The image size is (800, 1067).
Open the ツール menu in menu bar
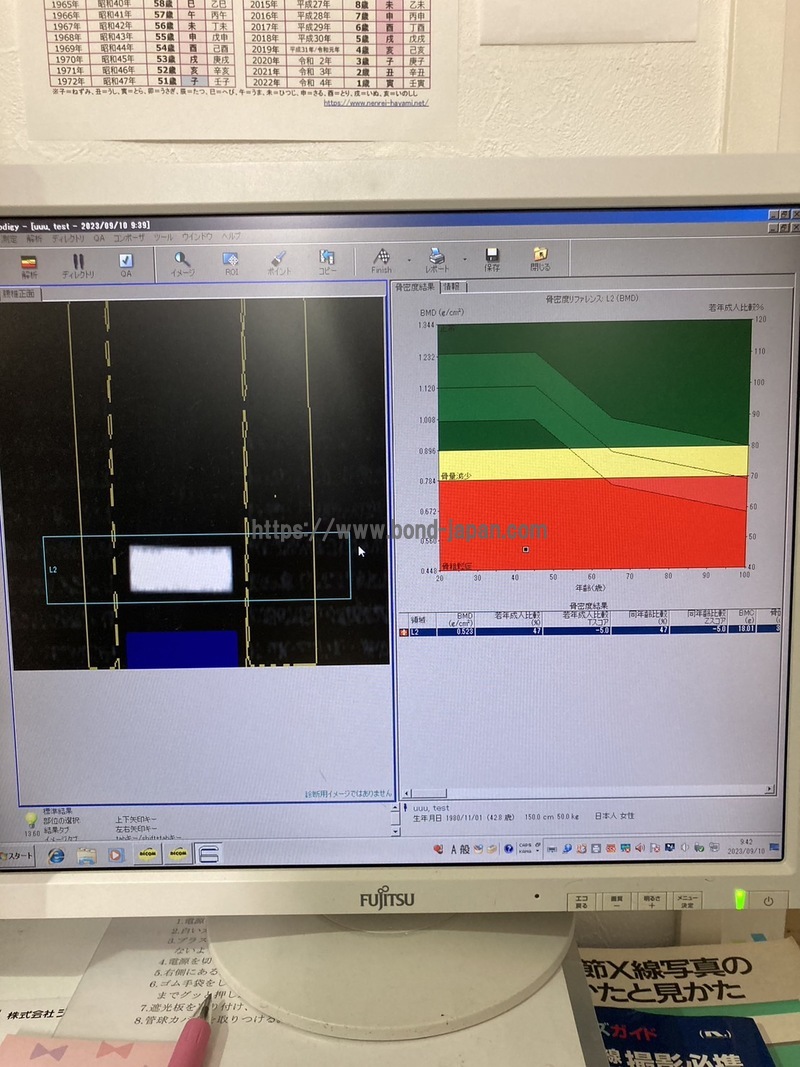point(163,237)
